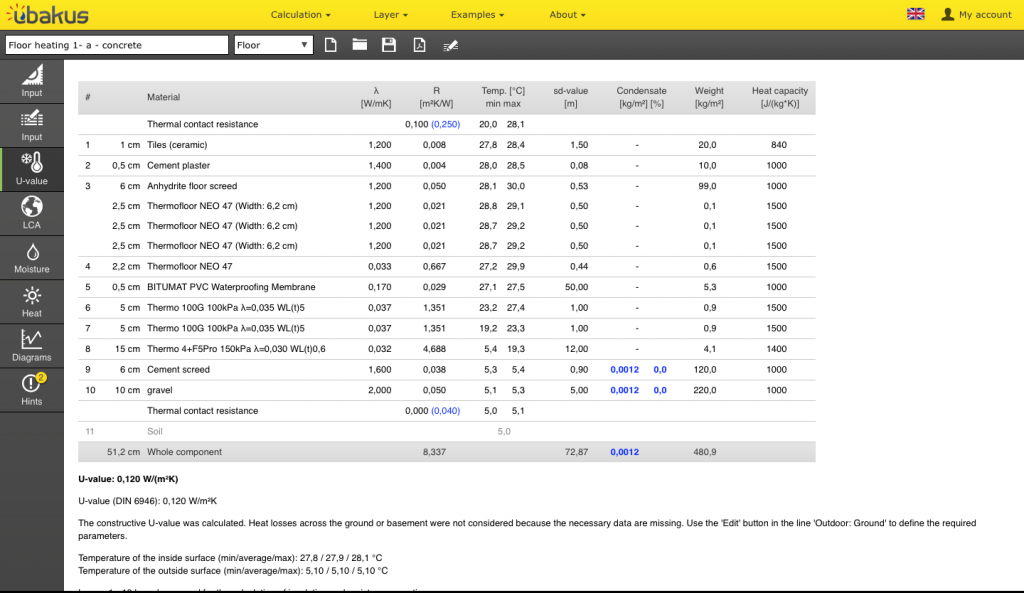1024x593 pixels.
Task: Open the LCA globe panel
Action: (x=32, y=213)
